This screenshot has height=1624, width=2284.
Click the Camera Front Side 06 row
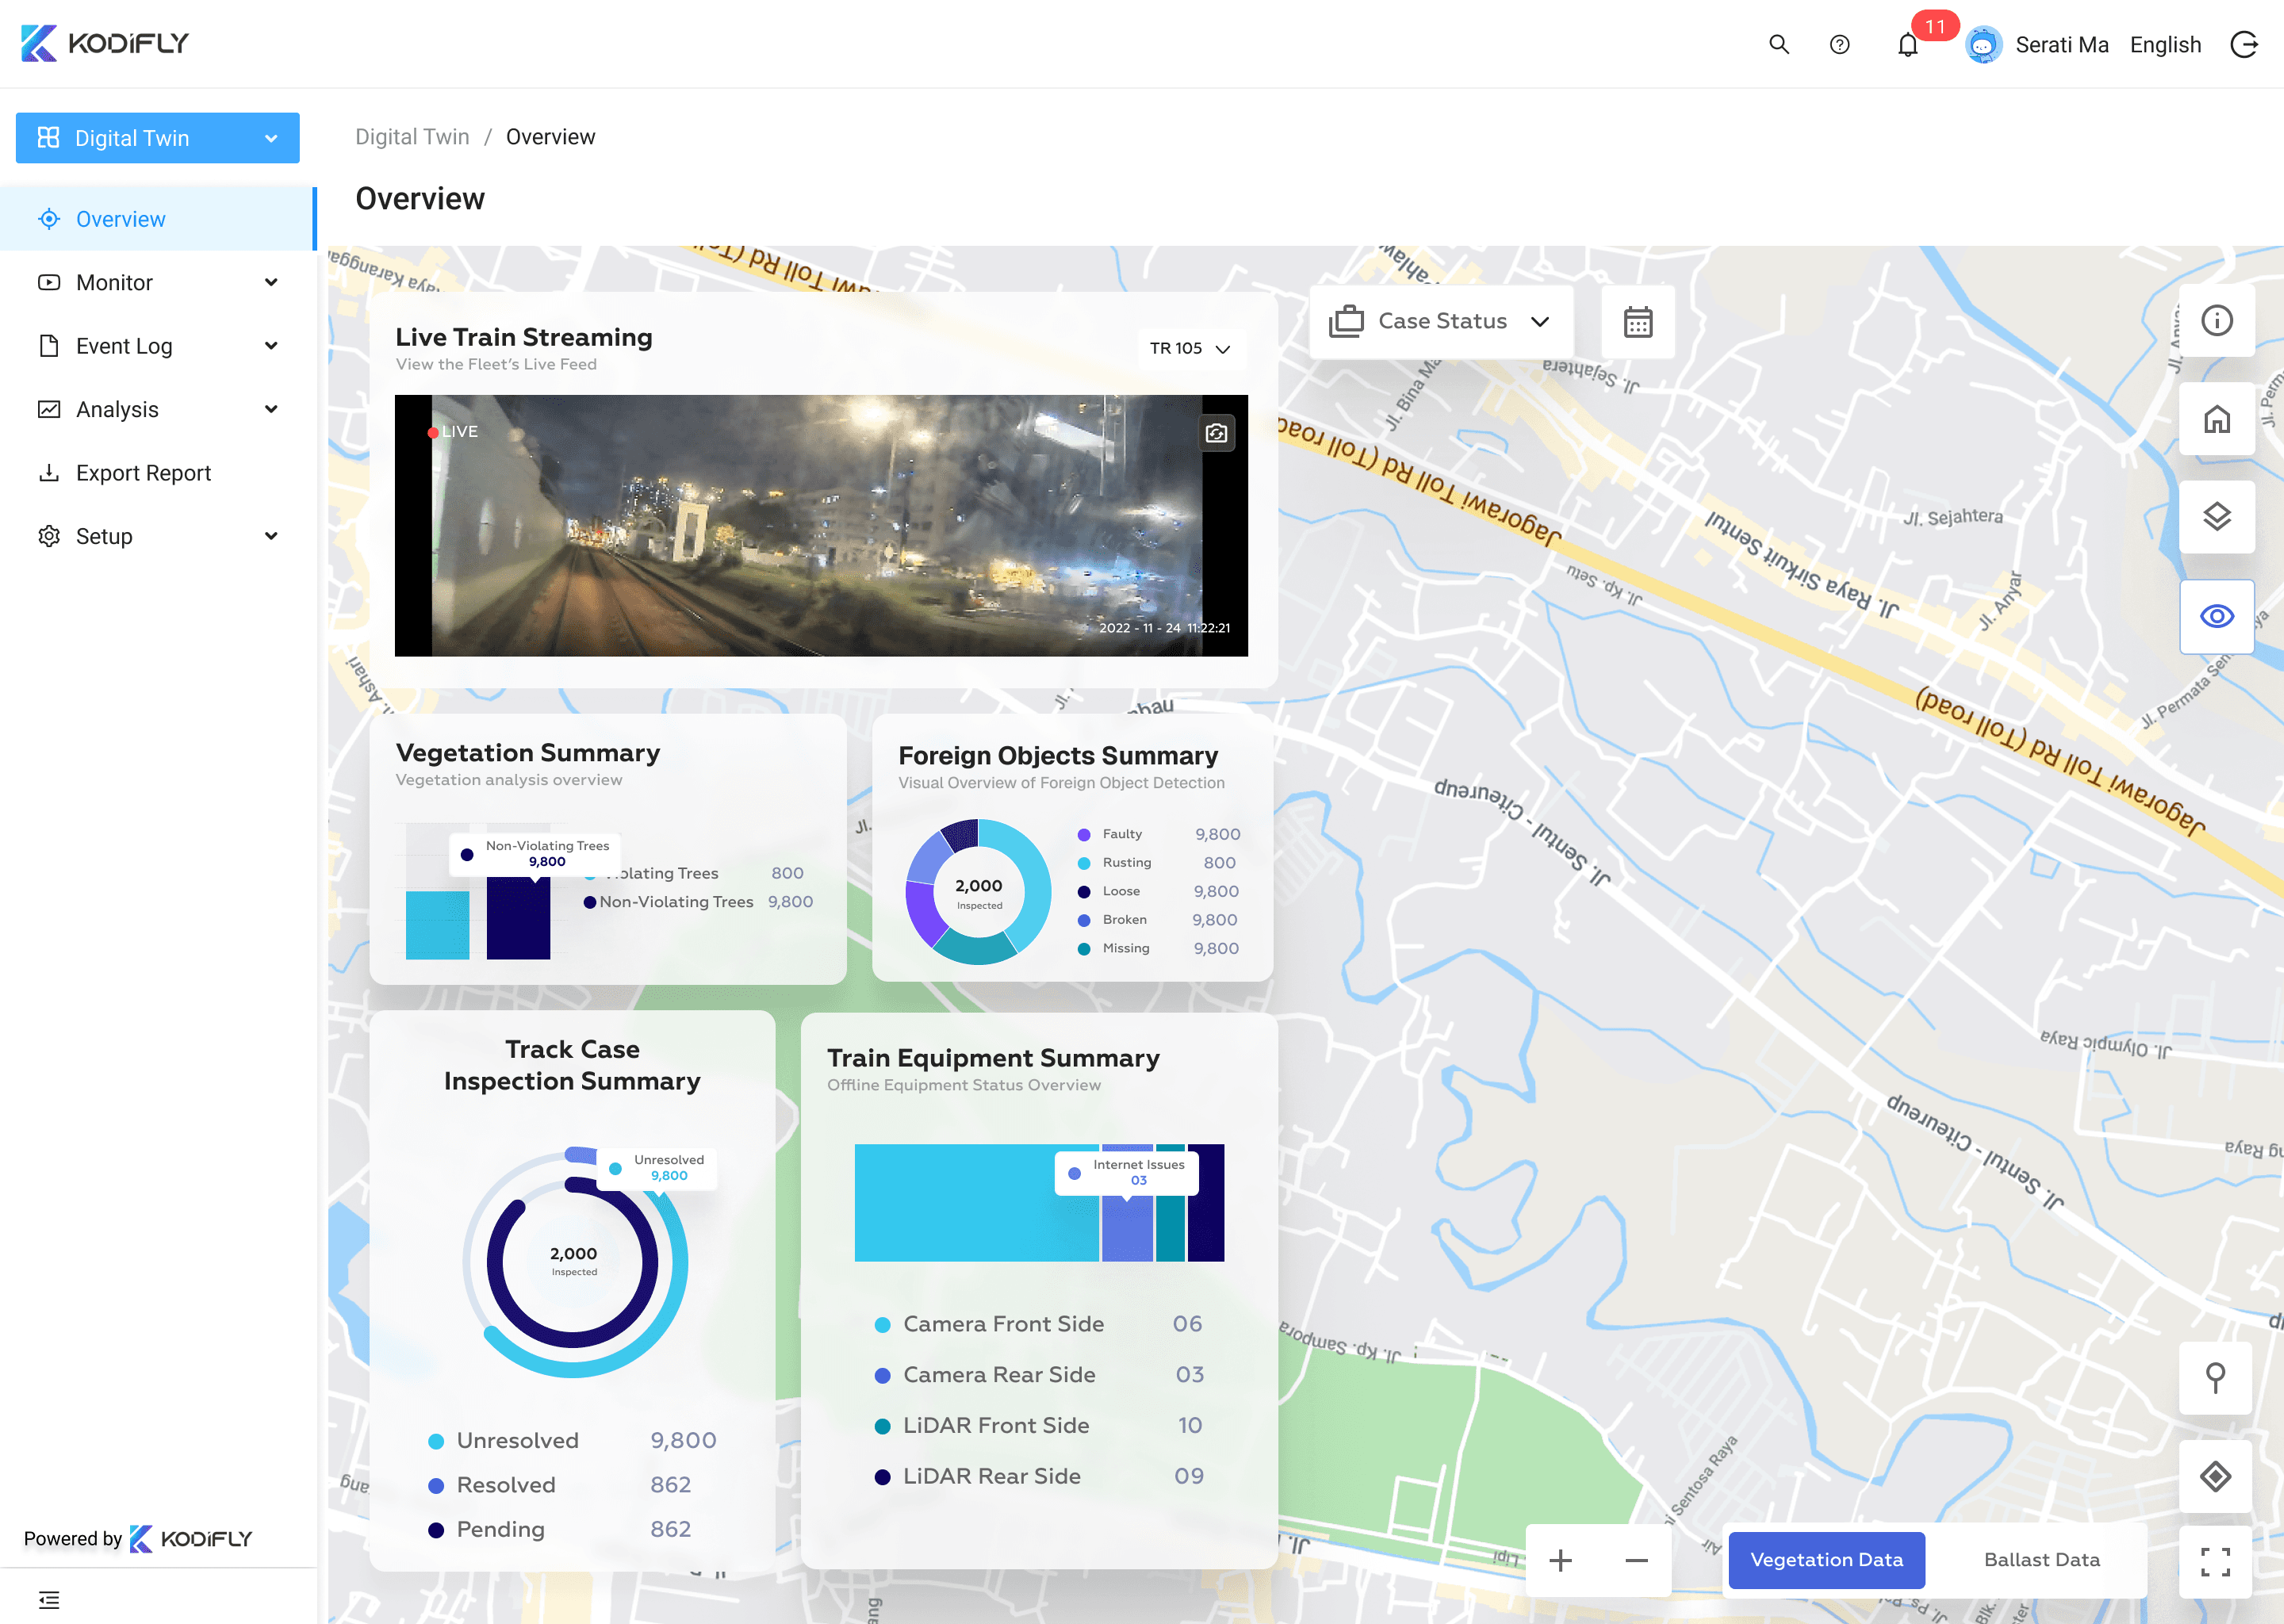click(x=1038, y=1324)
